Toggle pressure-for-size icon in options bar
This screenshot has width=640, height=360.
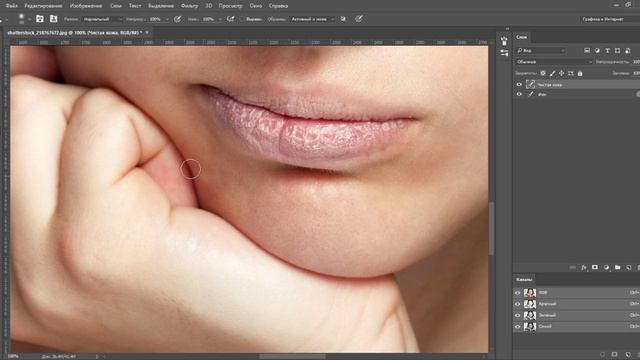point(359,19)
